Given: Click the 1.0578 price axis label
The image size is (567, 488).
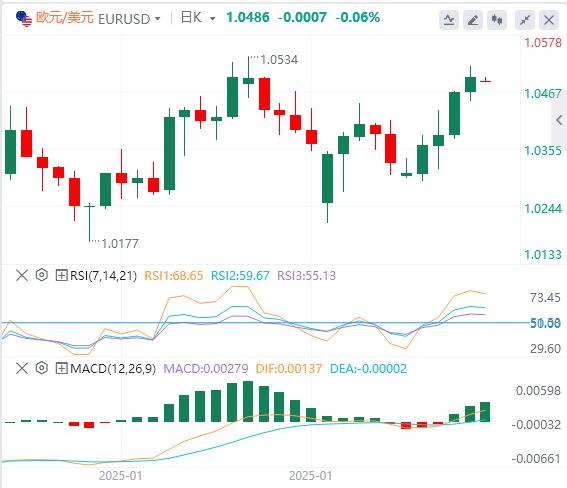Looking at the screenshot, I should [543, 43].
